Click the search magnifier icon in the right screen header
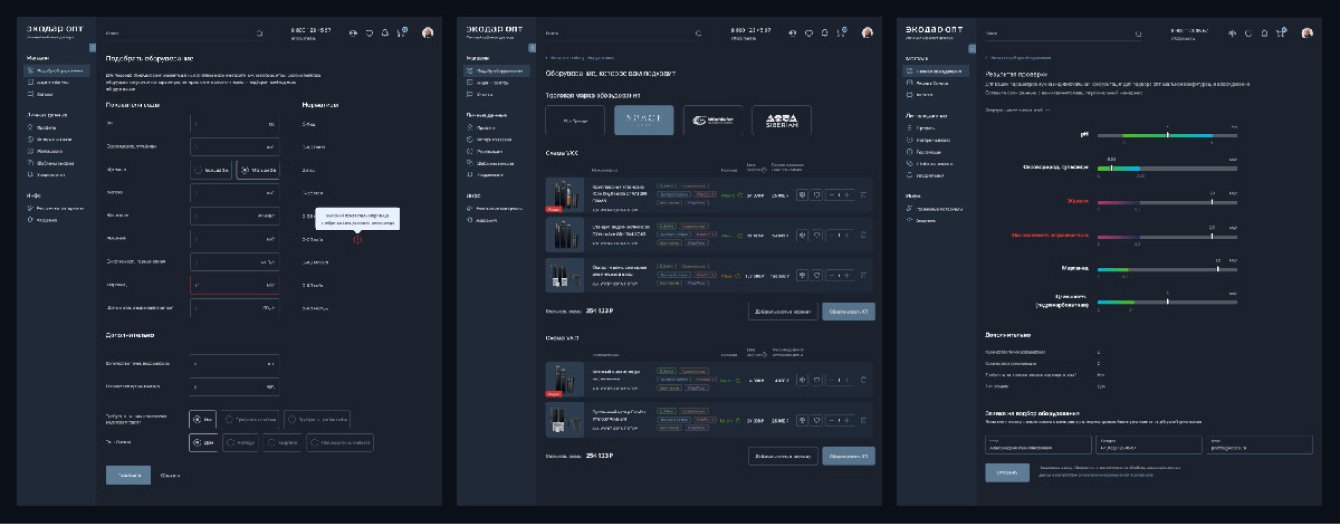The height and width of the screenshot is (524, 1340). point(1138,33)
